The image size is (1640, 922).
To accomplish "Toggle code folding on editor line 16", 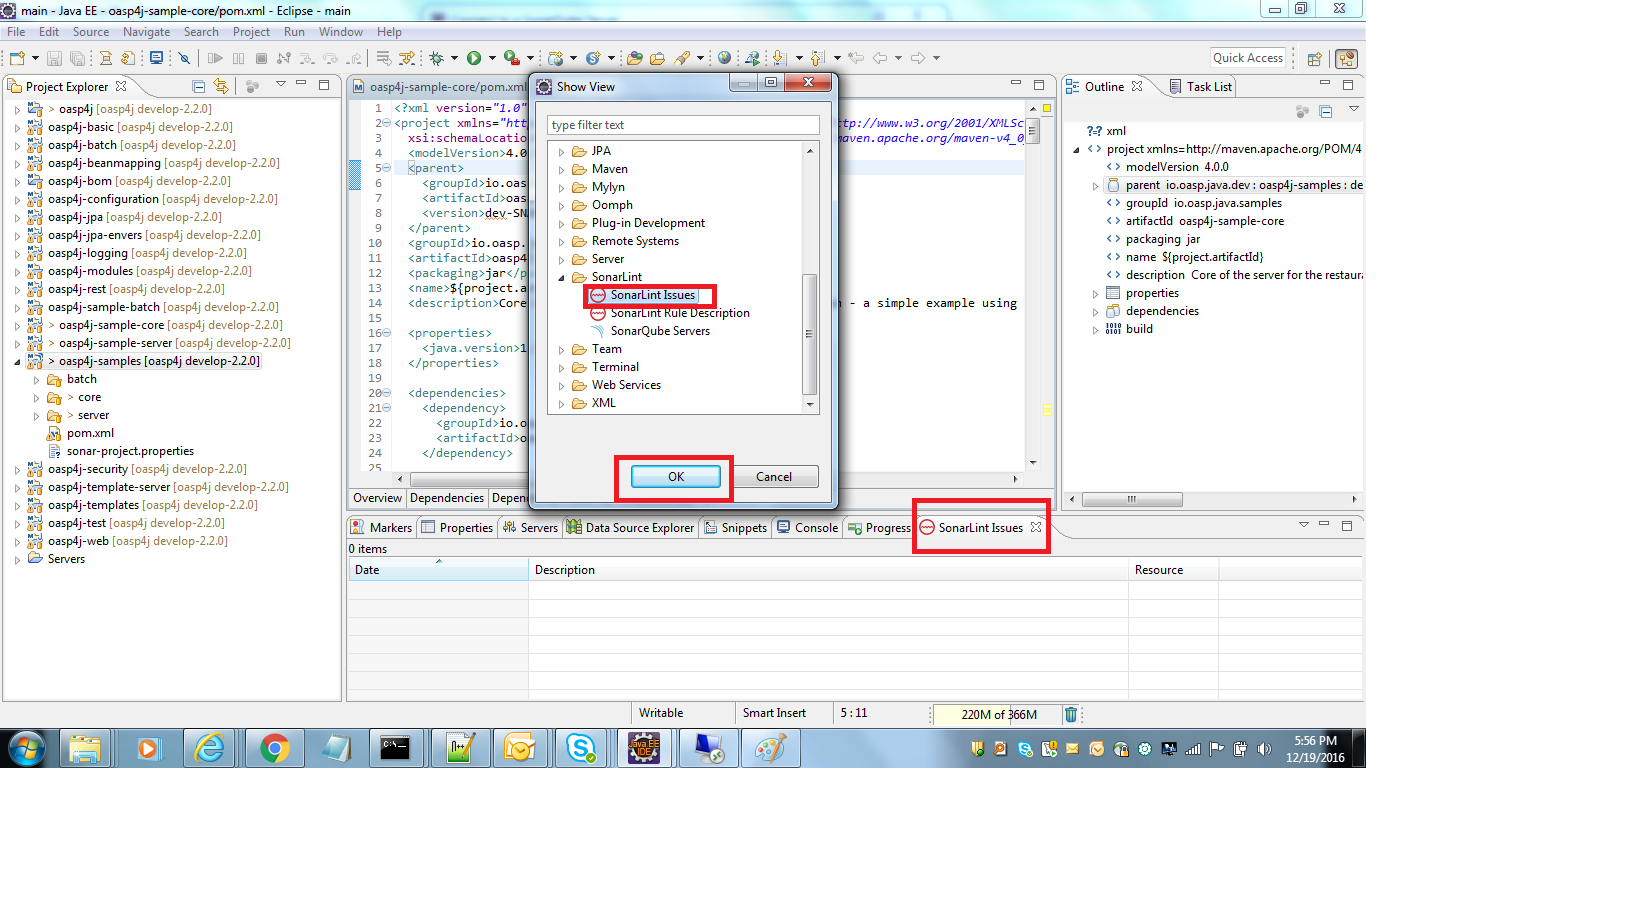I will 386,333.
